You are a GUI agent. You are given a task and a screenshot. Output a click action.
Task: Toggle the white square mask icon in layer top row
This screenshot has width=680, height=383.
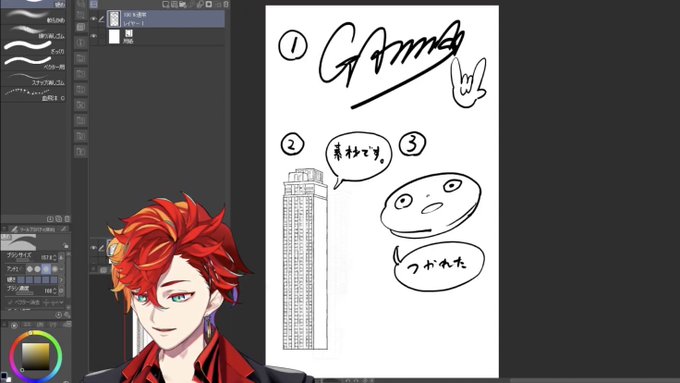(209, 4)
